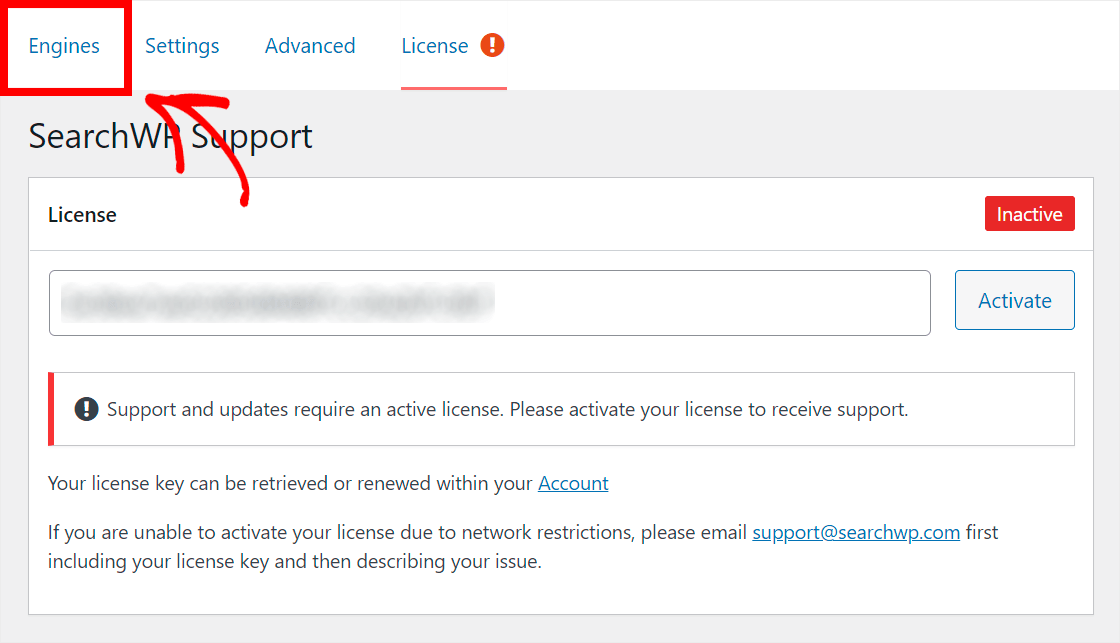Click the support@searchwp.com email link
This screenshot has width=1120, height=643.
856,532
